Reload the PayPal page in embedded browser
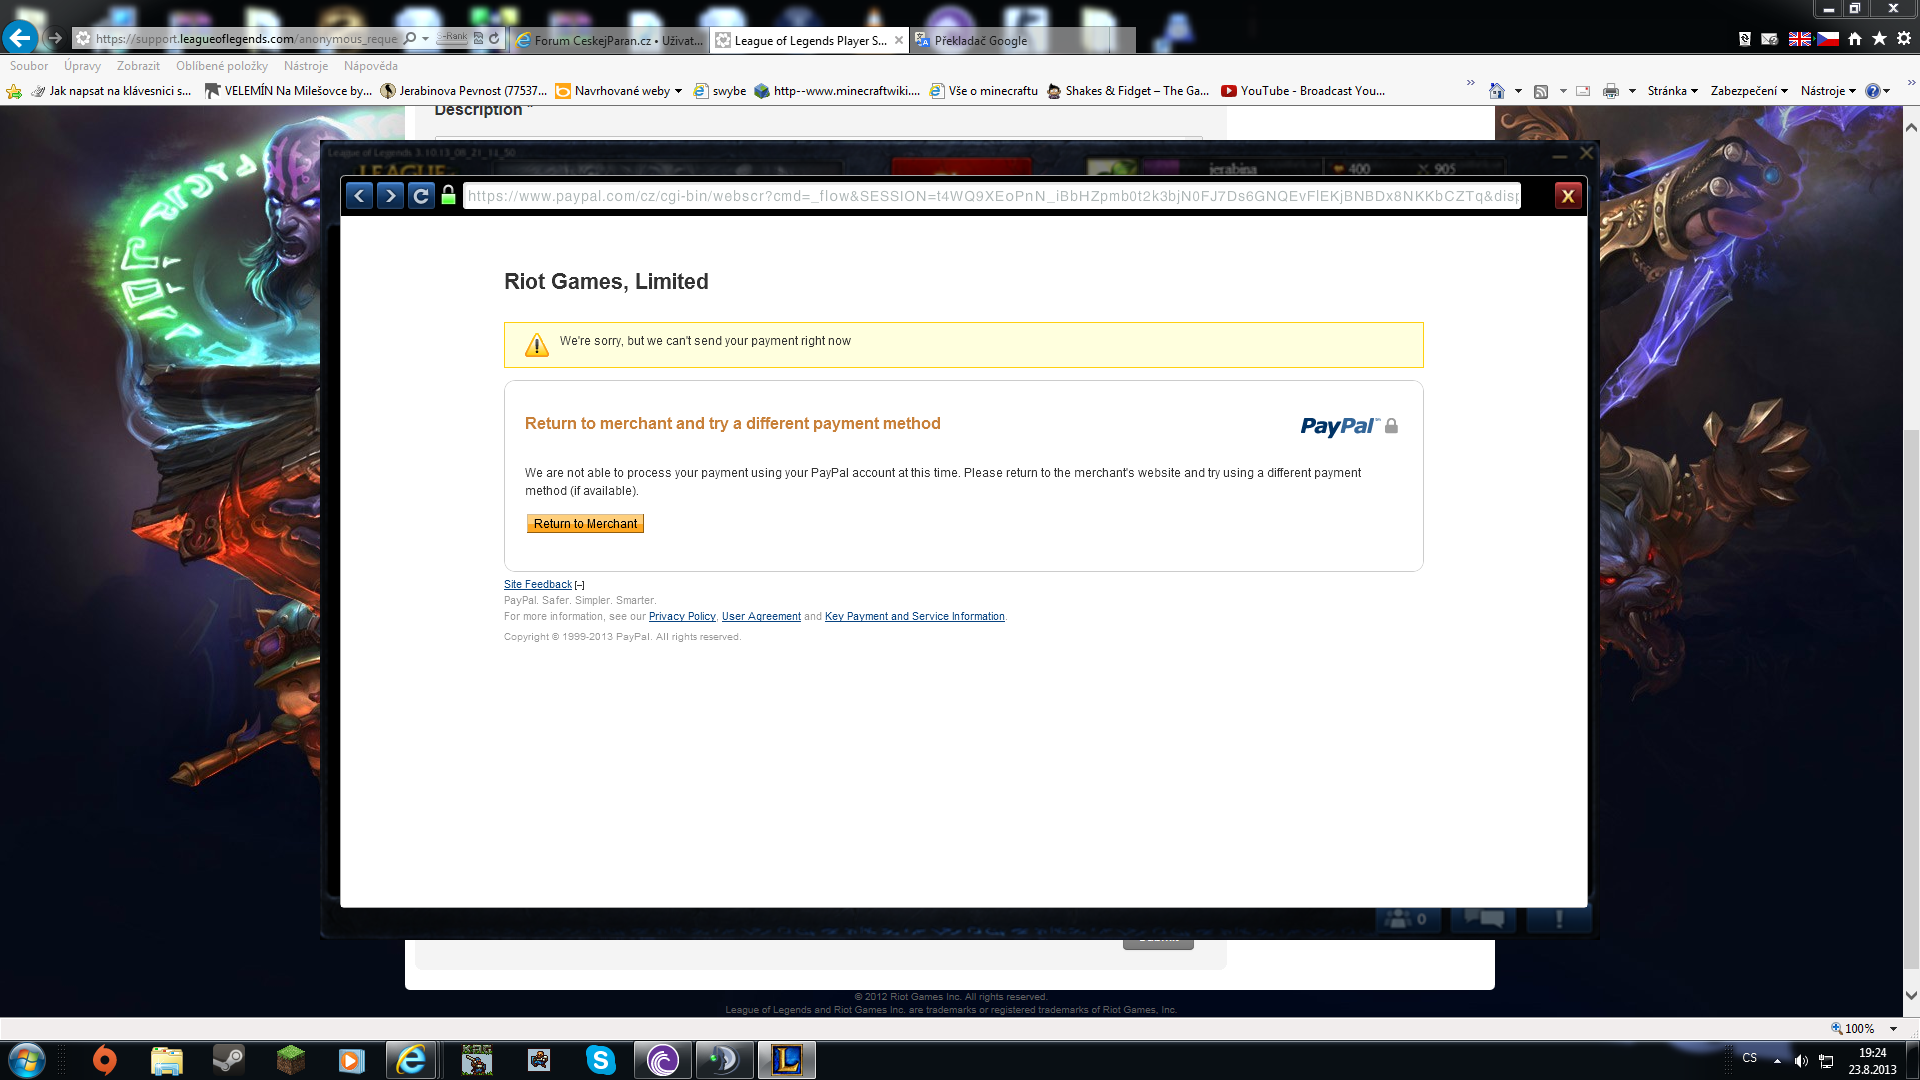 421,196
